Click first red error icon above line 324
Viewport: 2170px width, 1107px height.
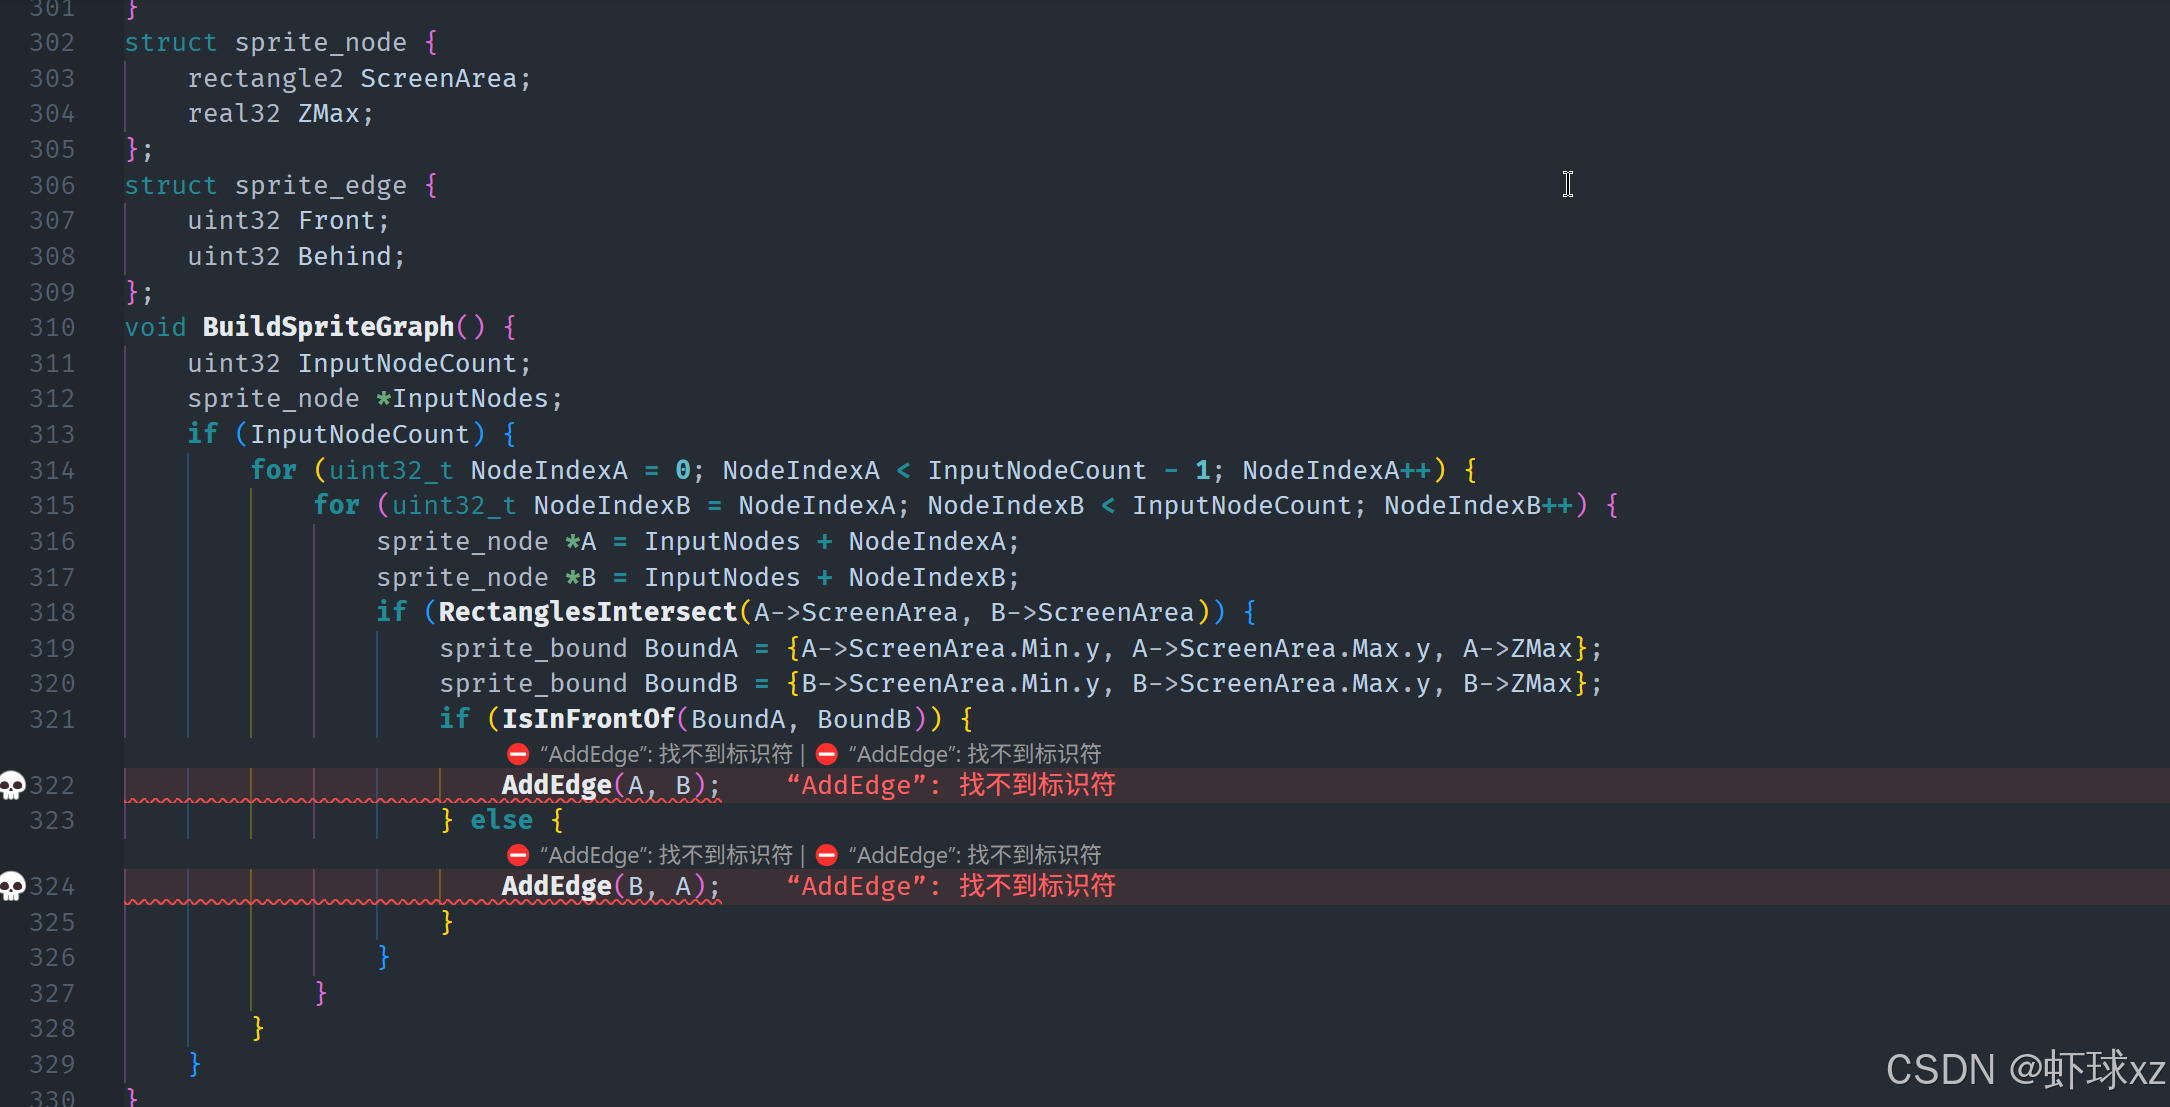[x=517, y=855]
